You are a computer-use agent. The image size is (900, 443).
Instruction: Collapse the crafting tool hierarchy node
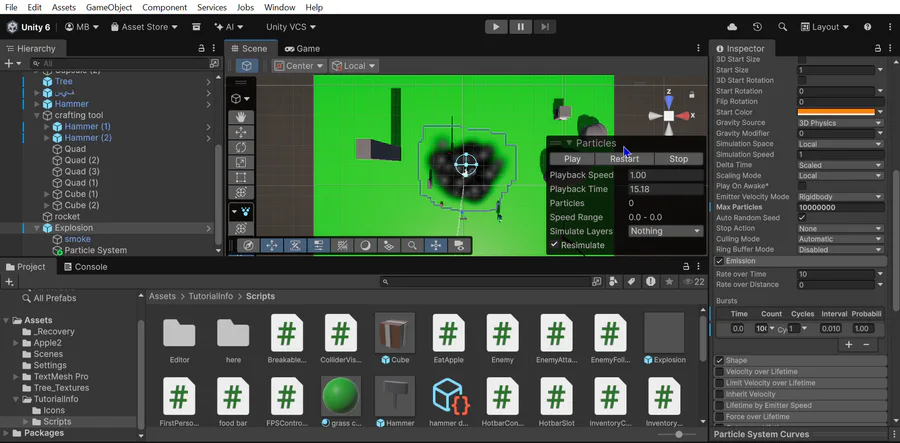[x=37, y=115]
